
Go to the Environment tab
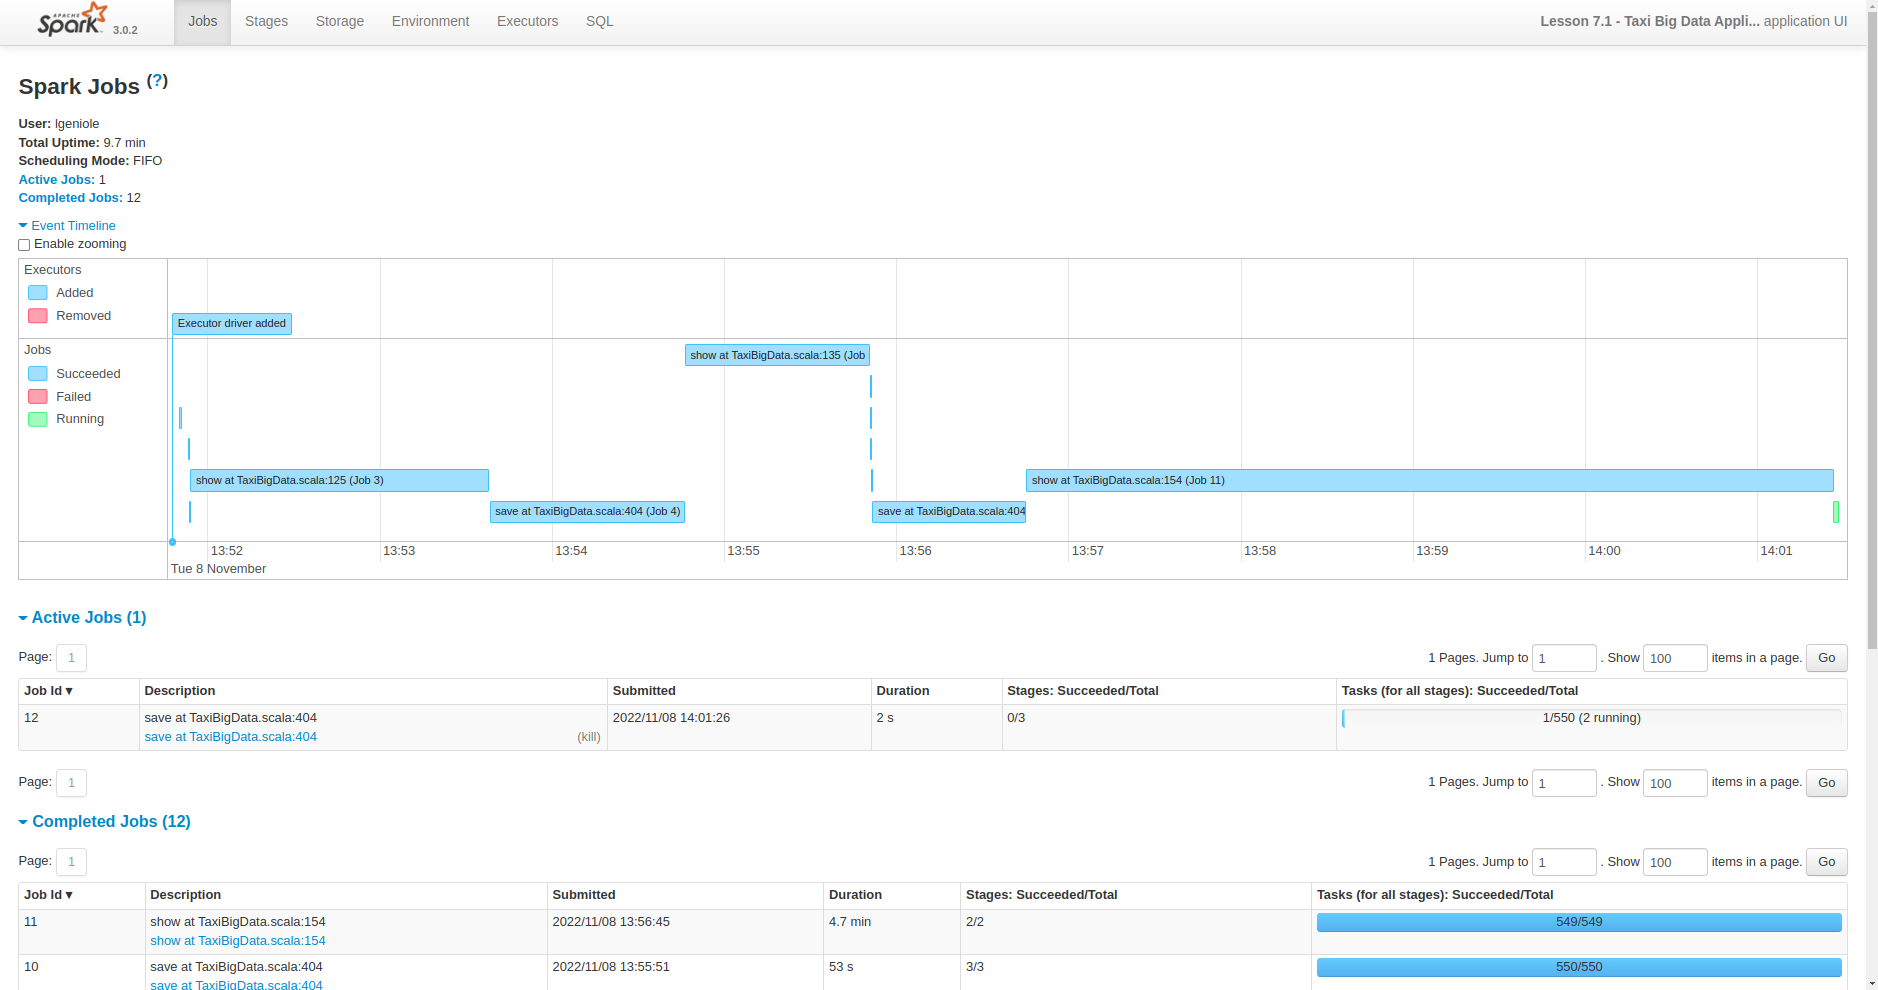(430, 21)
